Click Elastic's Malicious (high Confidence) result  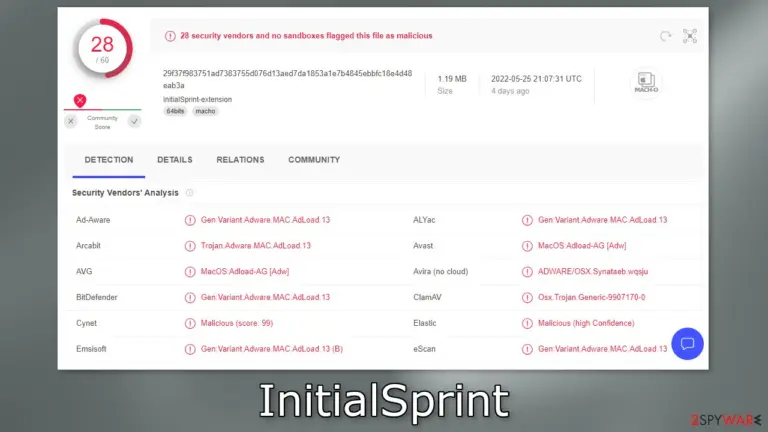coord(586,323)
